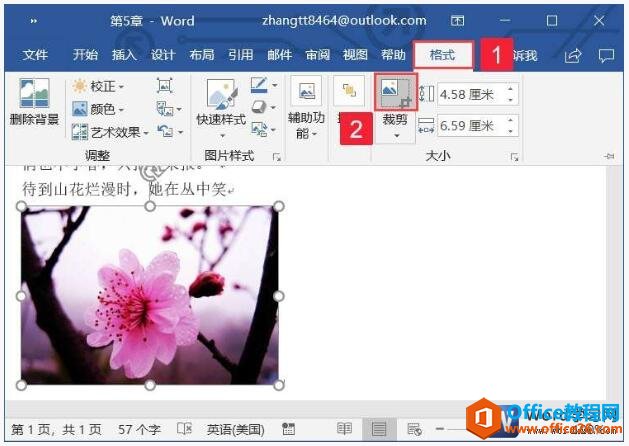
Task: Click the Reset Picture icon
Action: pos(165,131)
